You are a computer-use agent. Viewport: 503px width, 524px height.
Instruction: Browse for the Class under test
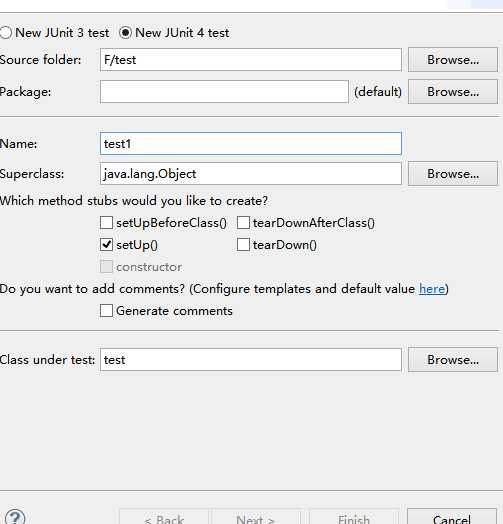point(453,360)
